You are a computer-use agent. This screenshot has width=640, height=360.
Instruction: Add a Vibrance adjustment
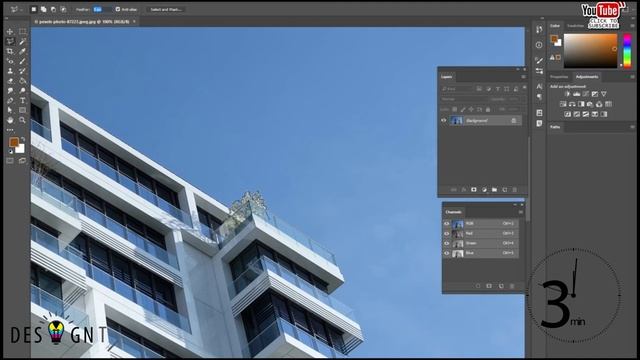[604, 94]
